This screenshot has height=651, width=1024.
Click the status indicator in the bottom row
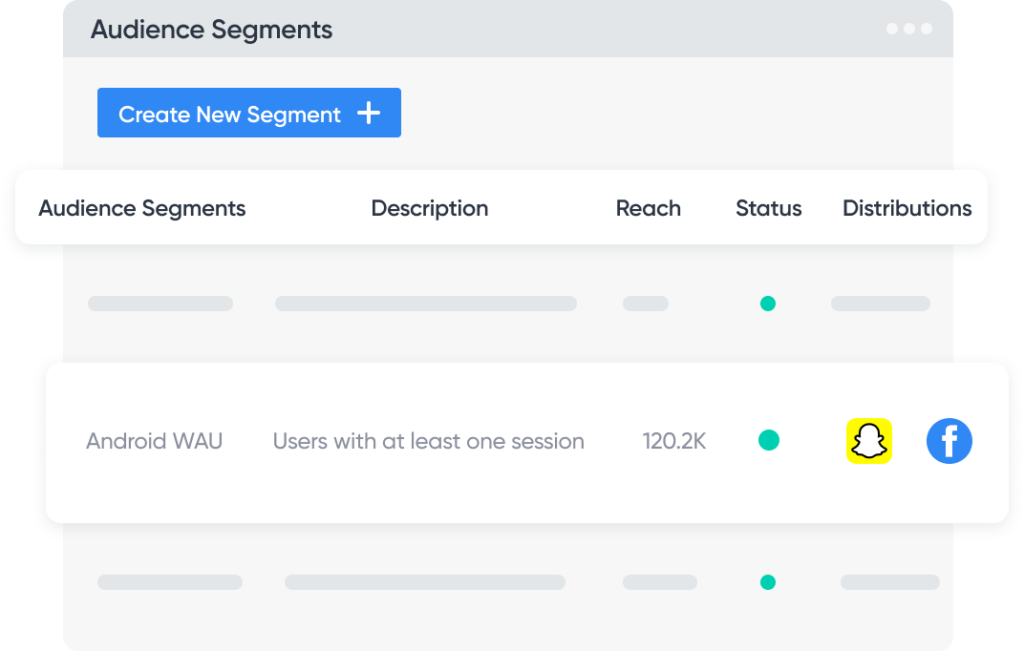coord(768,580)
